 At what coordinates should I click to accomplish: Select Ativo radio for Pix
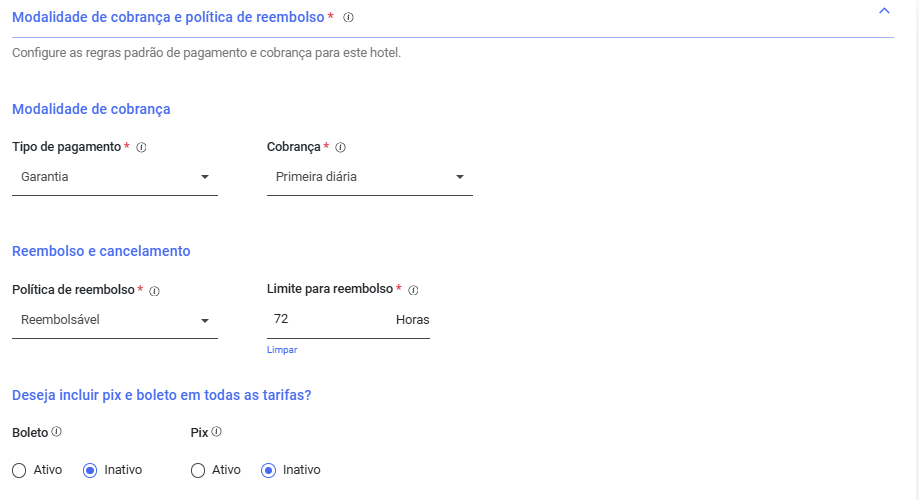pos(198,470)
